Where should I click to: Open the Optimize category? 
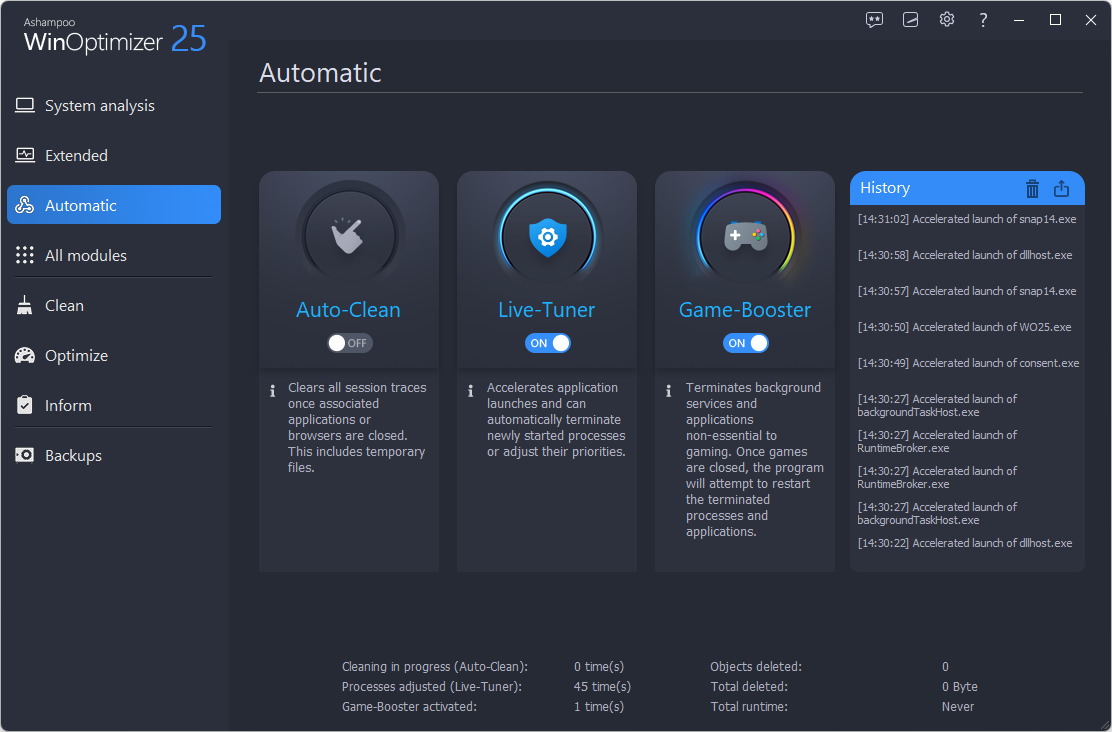(114, 355)
